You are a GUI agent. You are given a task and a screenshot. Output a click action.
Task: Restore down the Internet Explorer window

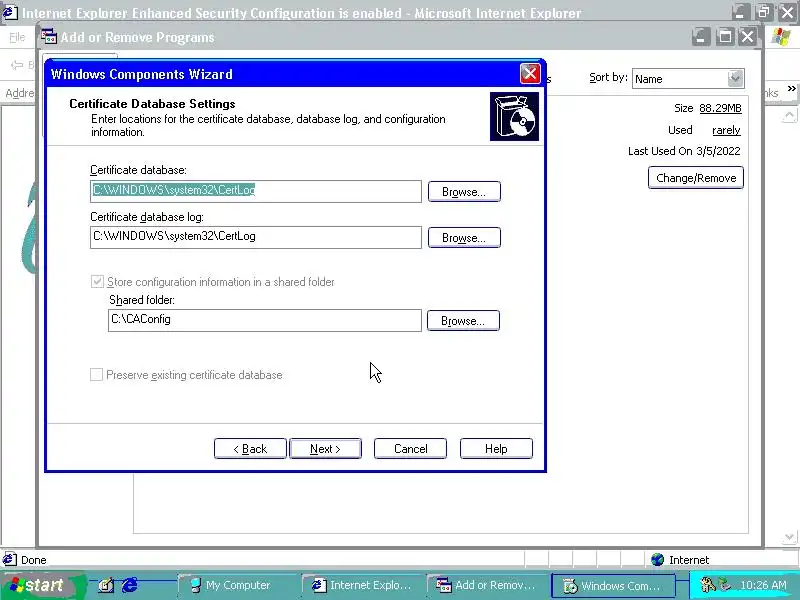coord(764,12)
